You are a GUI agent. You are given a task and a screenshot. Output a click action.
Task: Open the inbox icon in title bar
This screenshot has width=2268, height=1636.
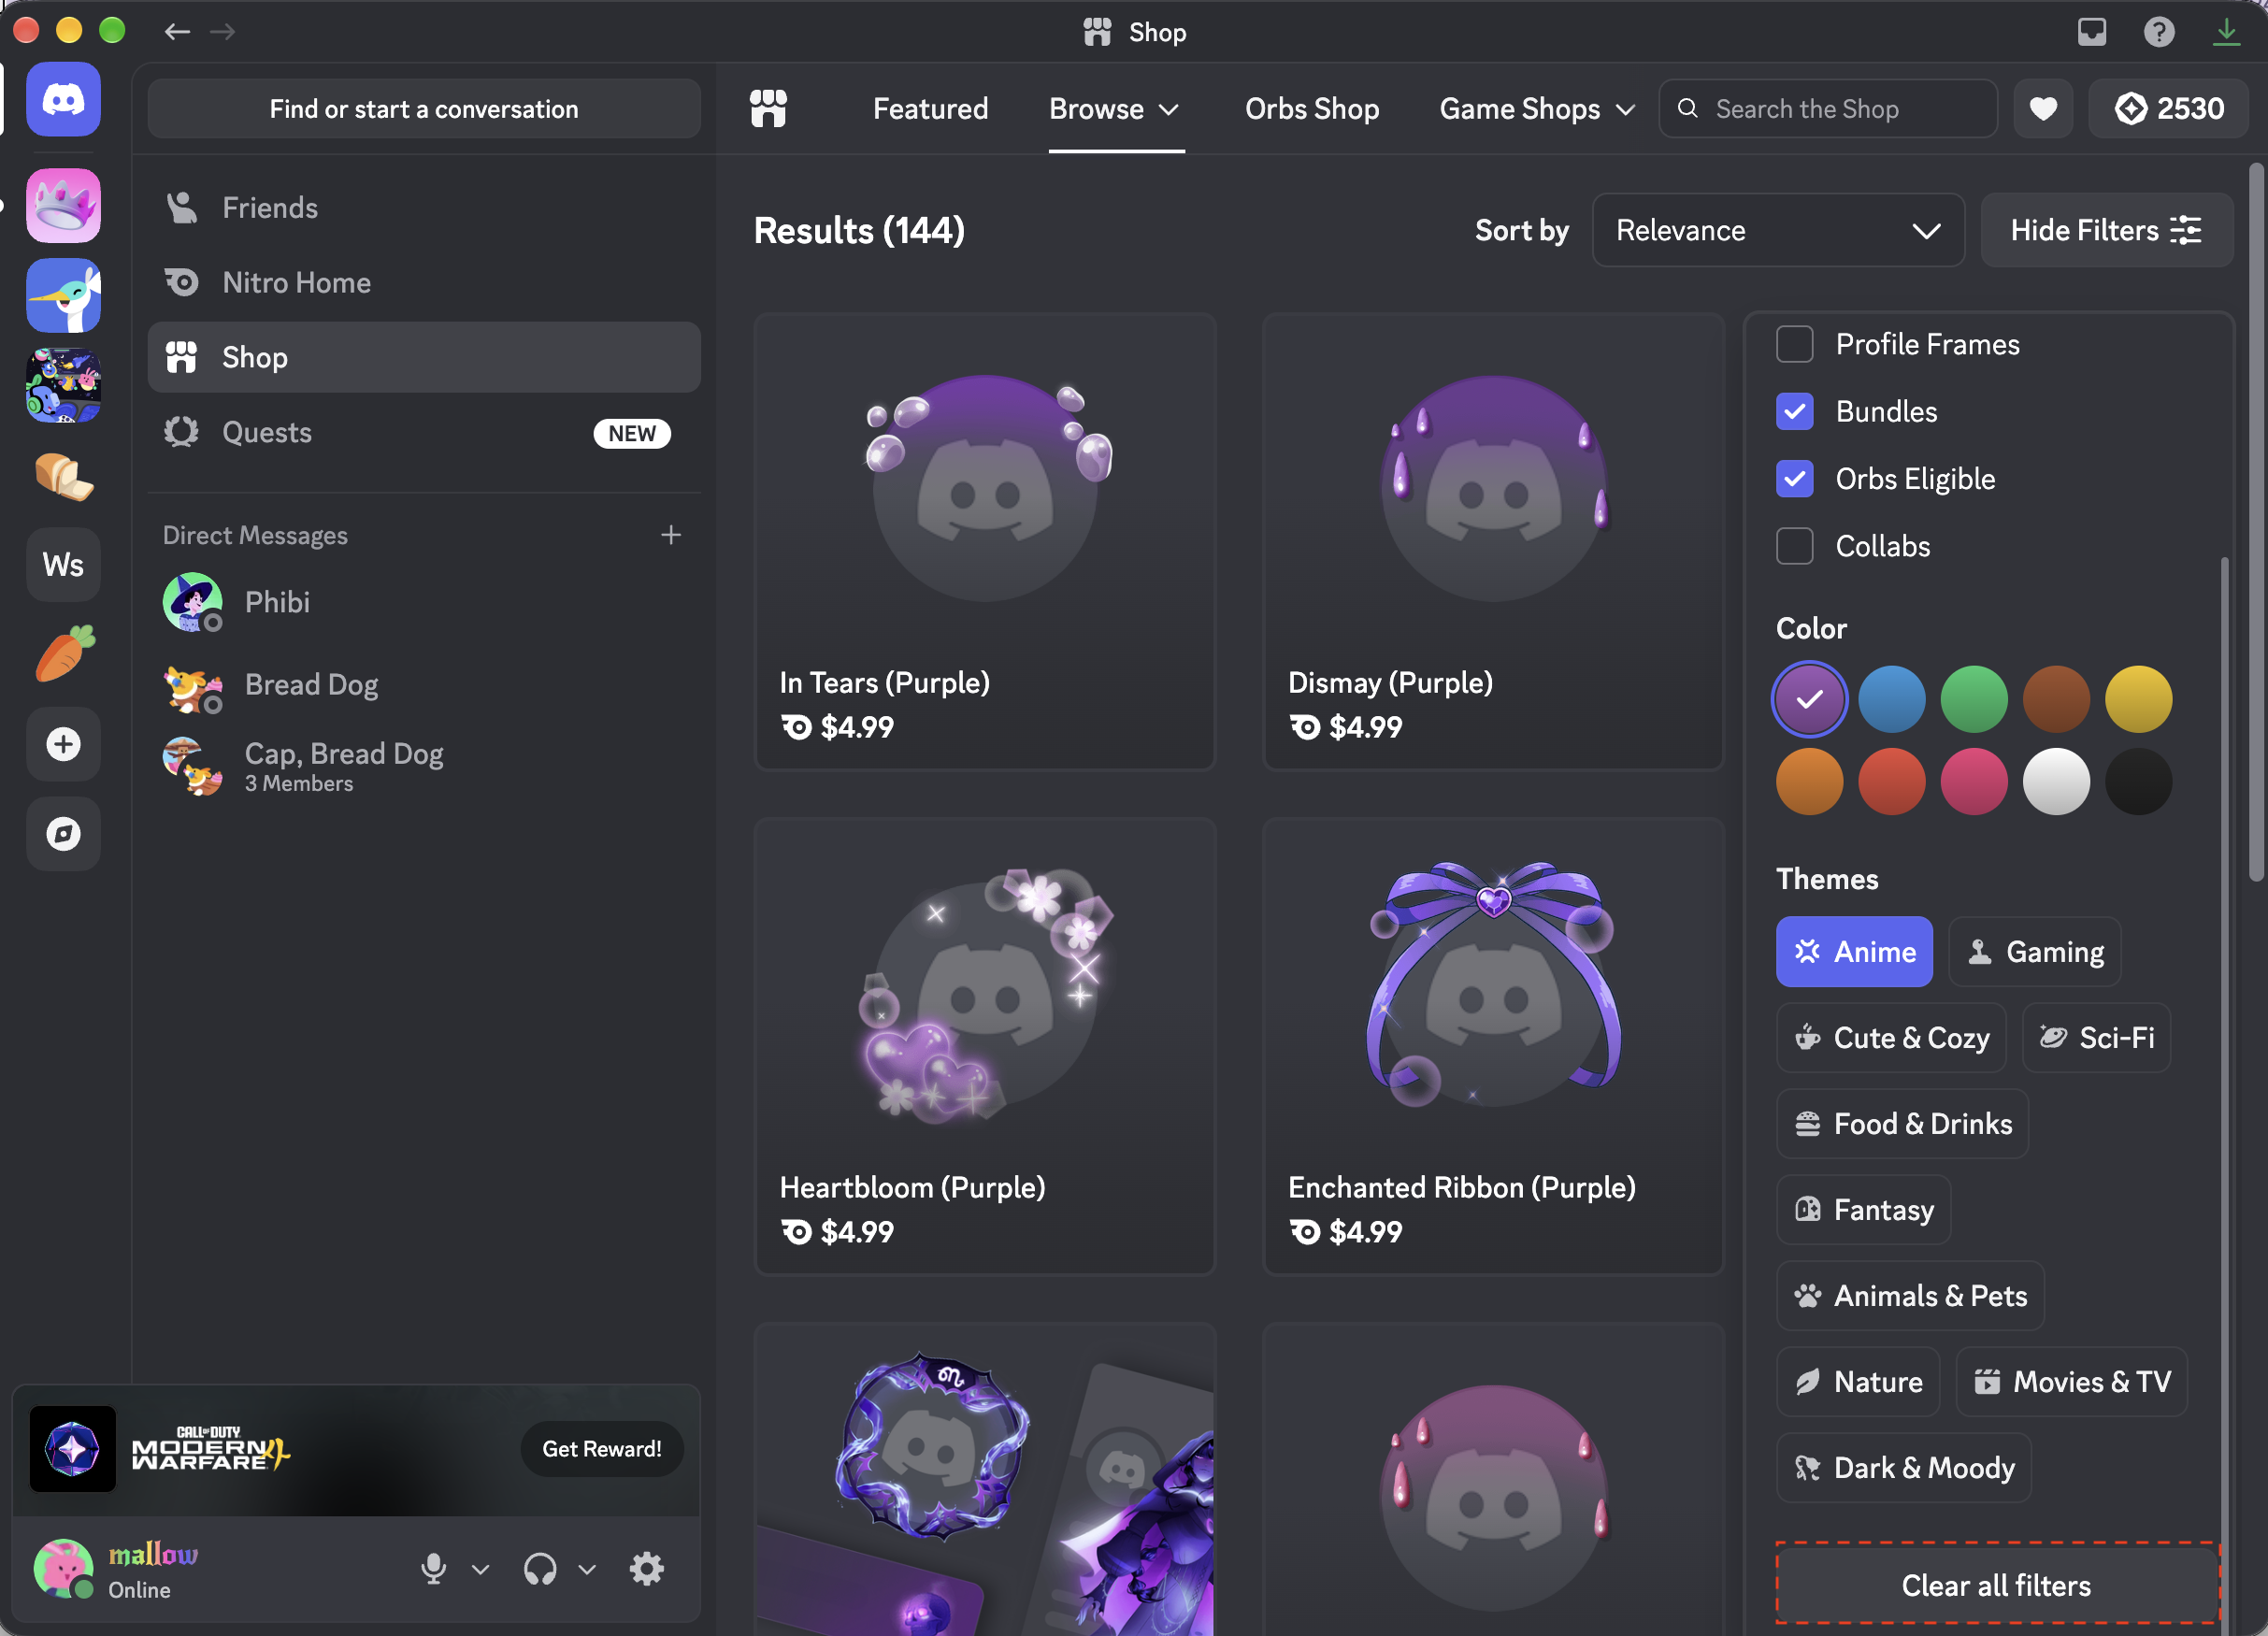(2092, 32)
